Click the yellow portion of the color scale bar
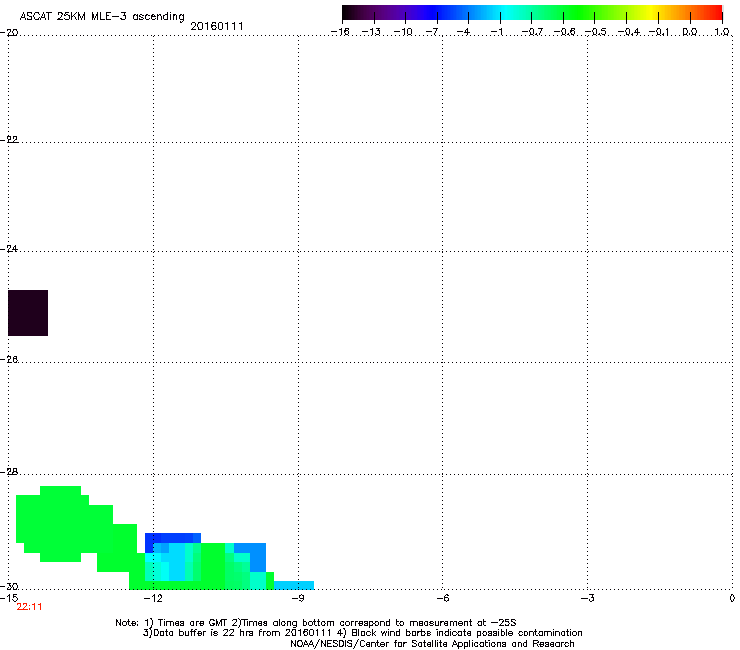740x650 pixels. tap(649, 13)
